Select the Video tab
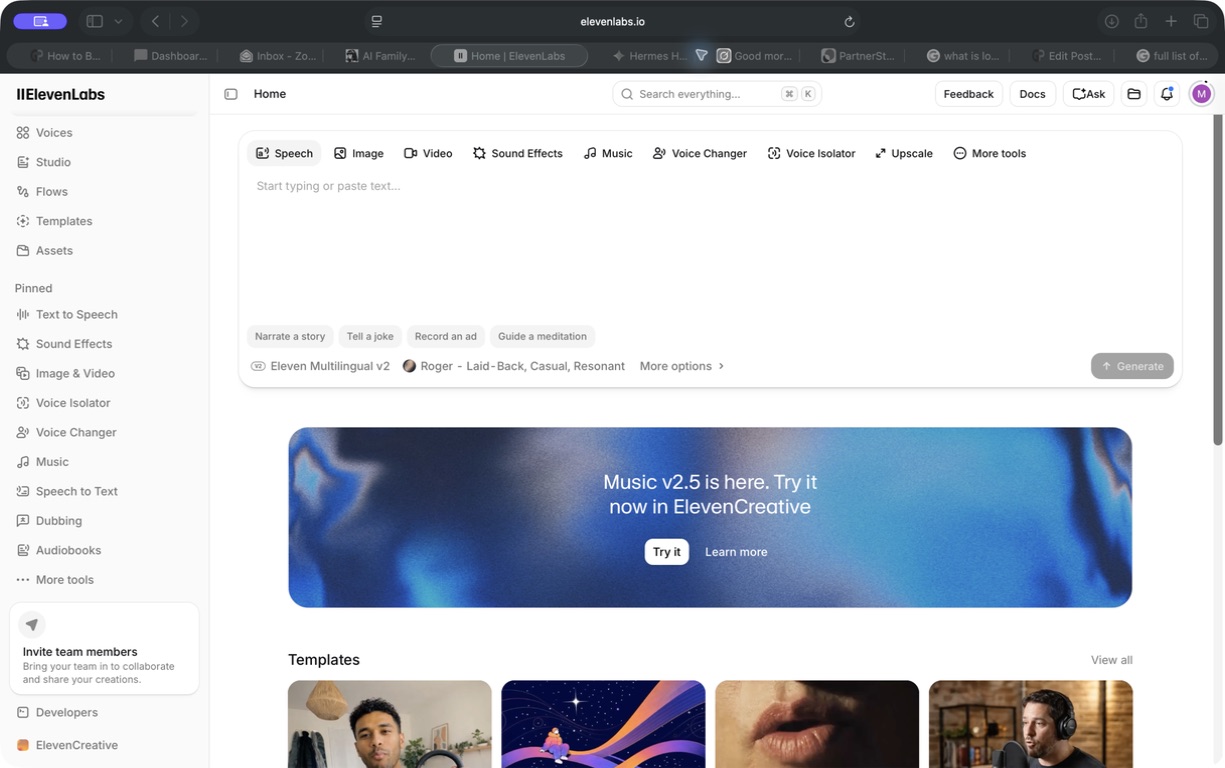Image resolution: width=1225 pixels, height=768 pixels. 428,153
